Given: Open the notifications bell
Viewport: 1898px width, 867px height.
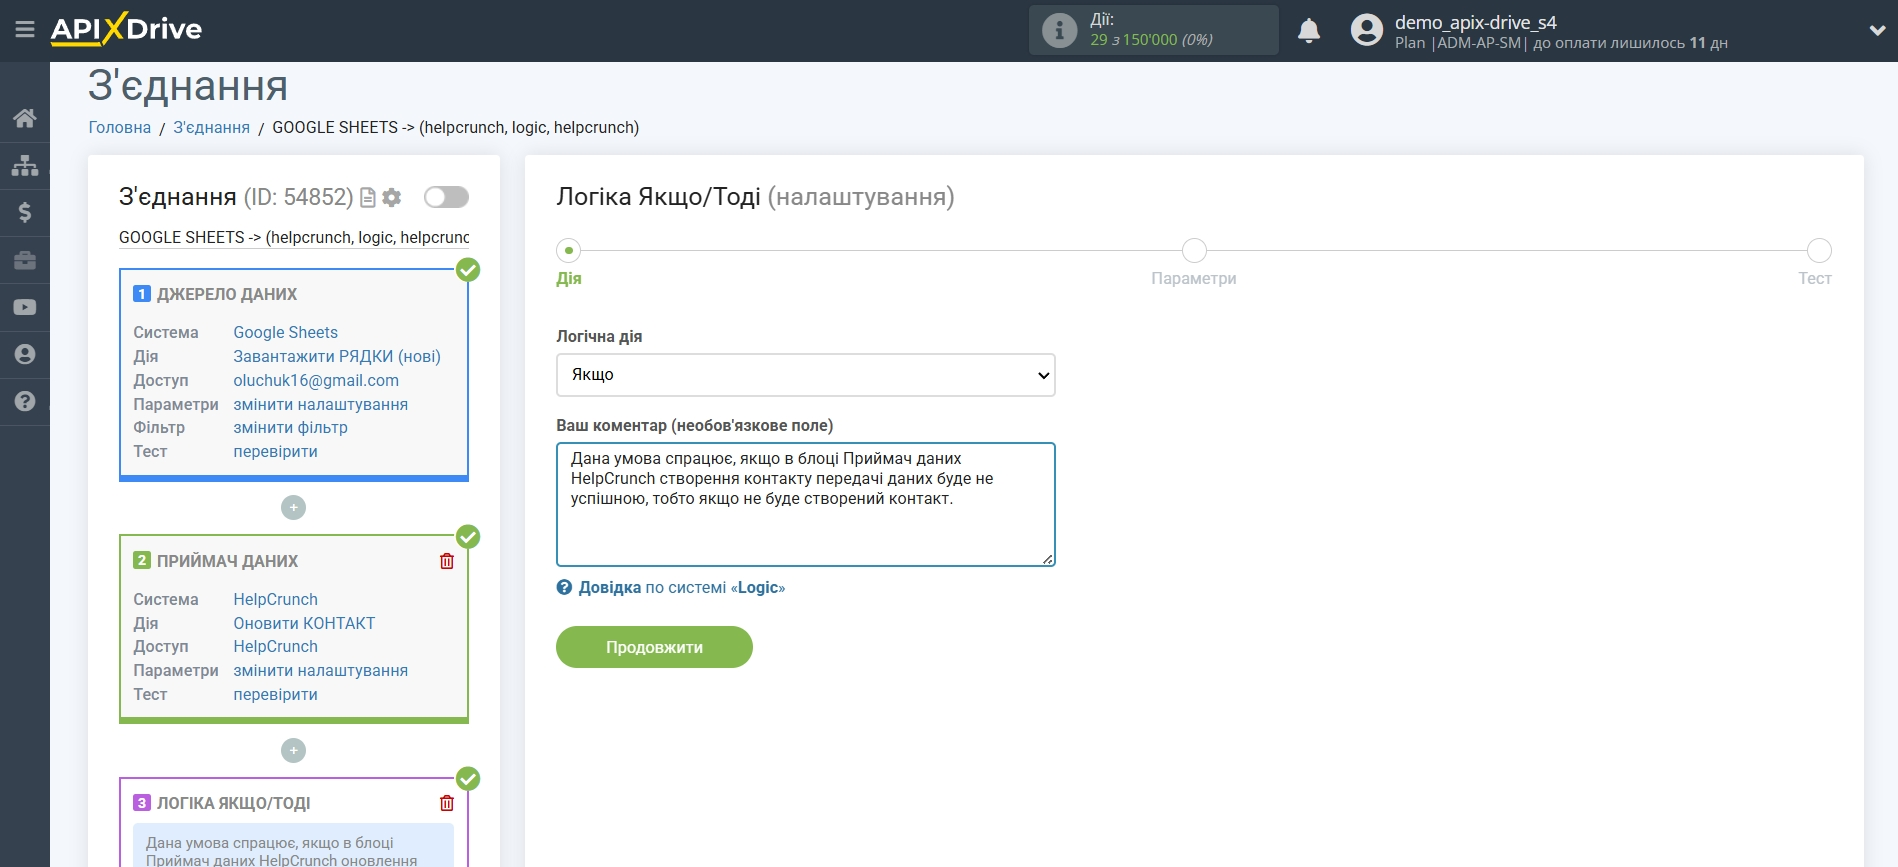Looking at the screenshot, I should (x=1309, y=31).
